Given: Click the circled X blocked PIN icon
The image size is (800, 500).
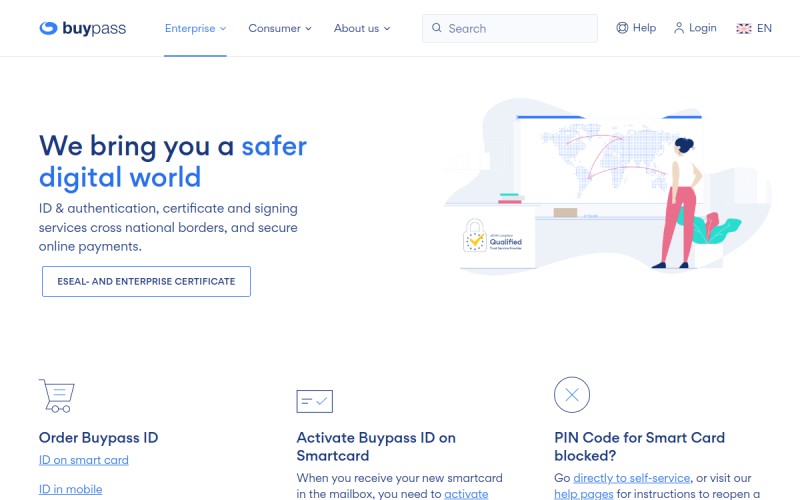Looking at the screenshot, I should 572,394.
